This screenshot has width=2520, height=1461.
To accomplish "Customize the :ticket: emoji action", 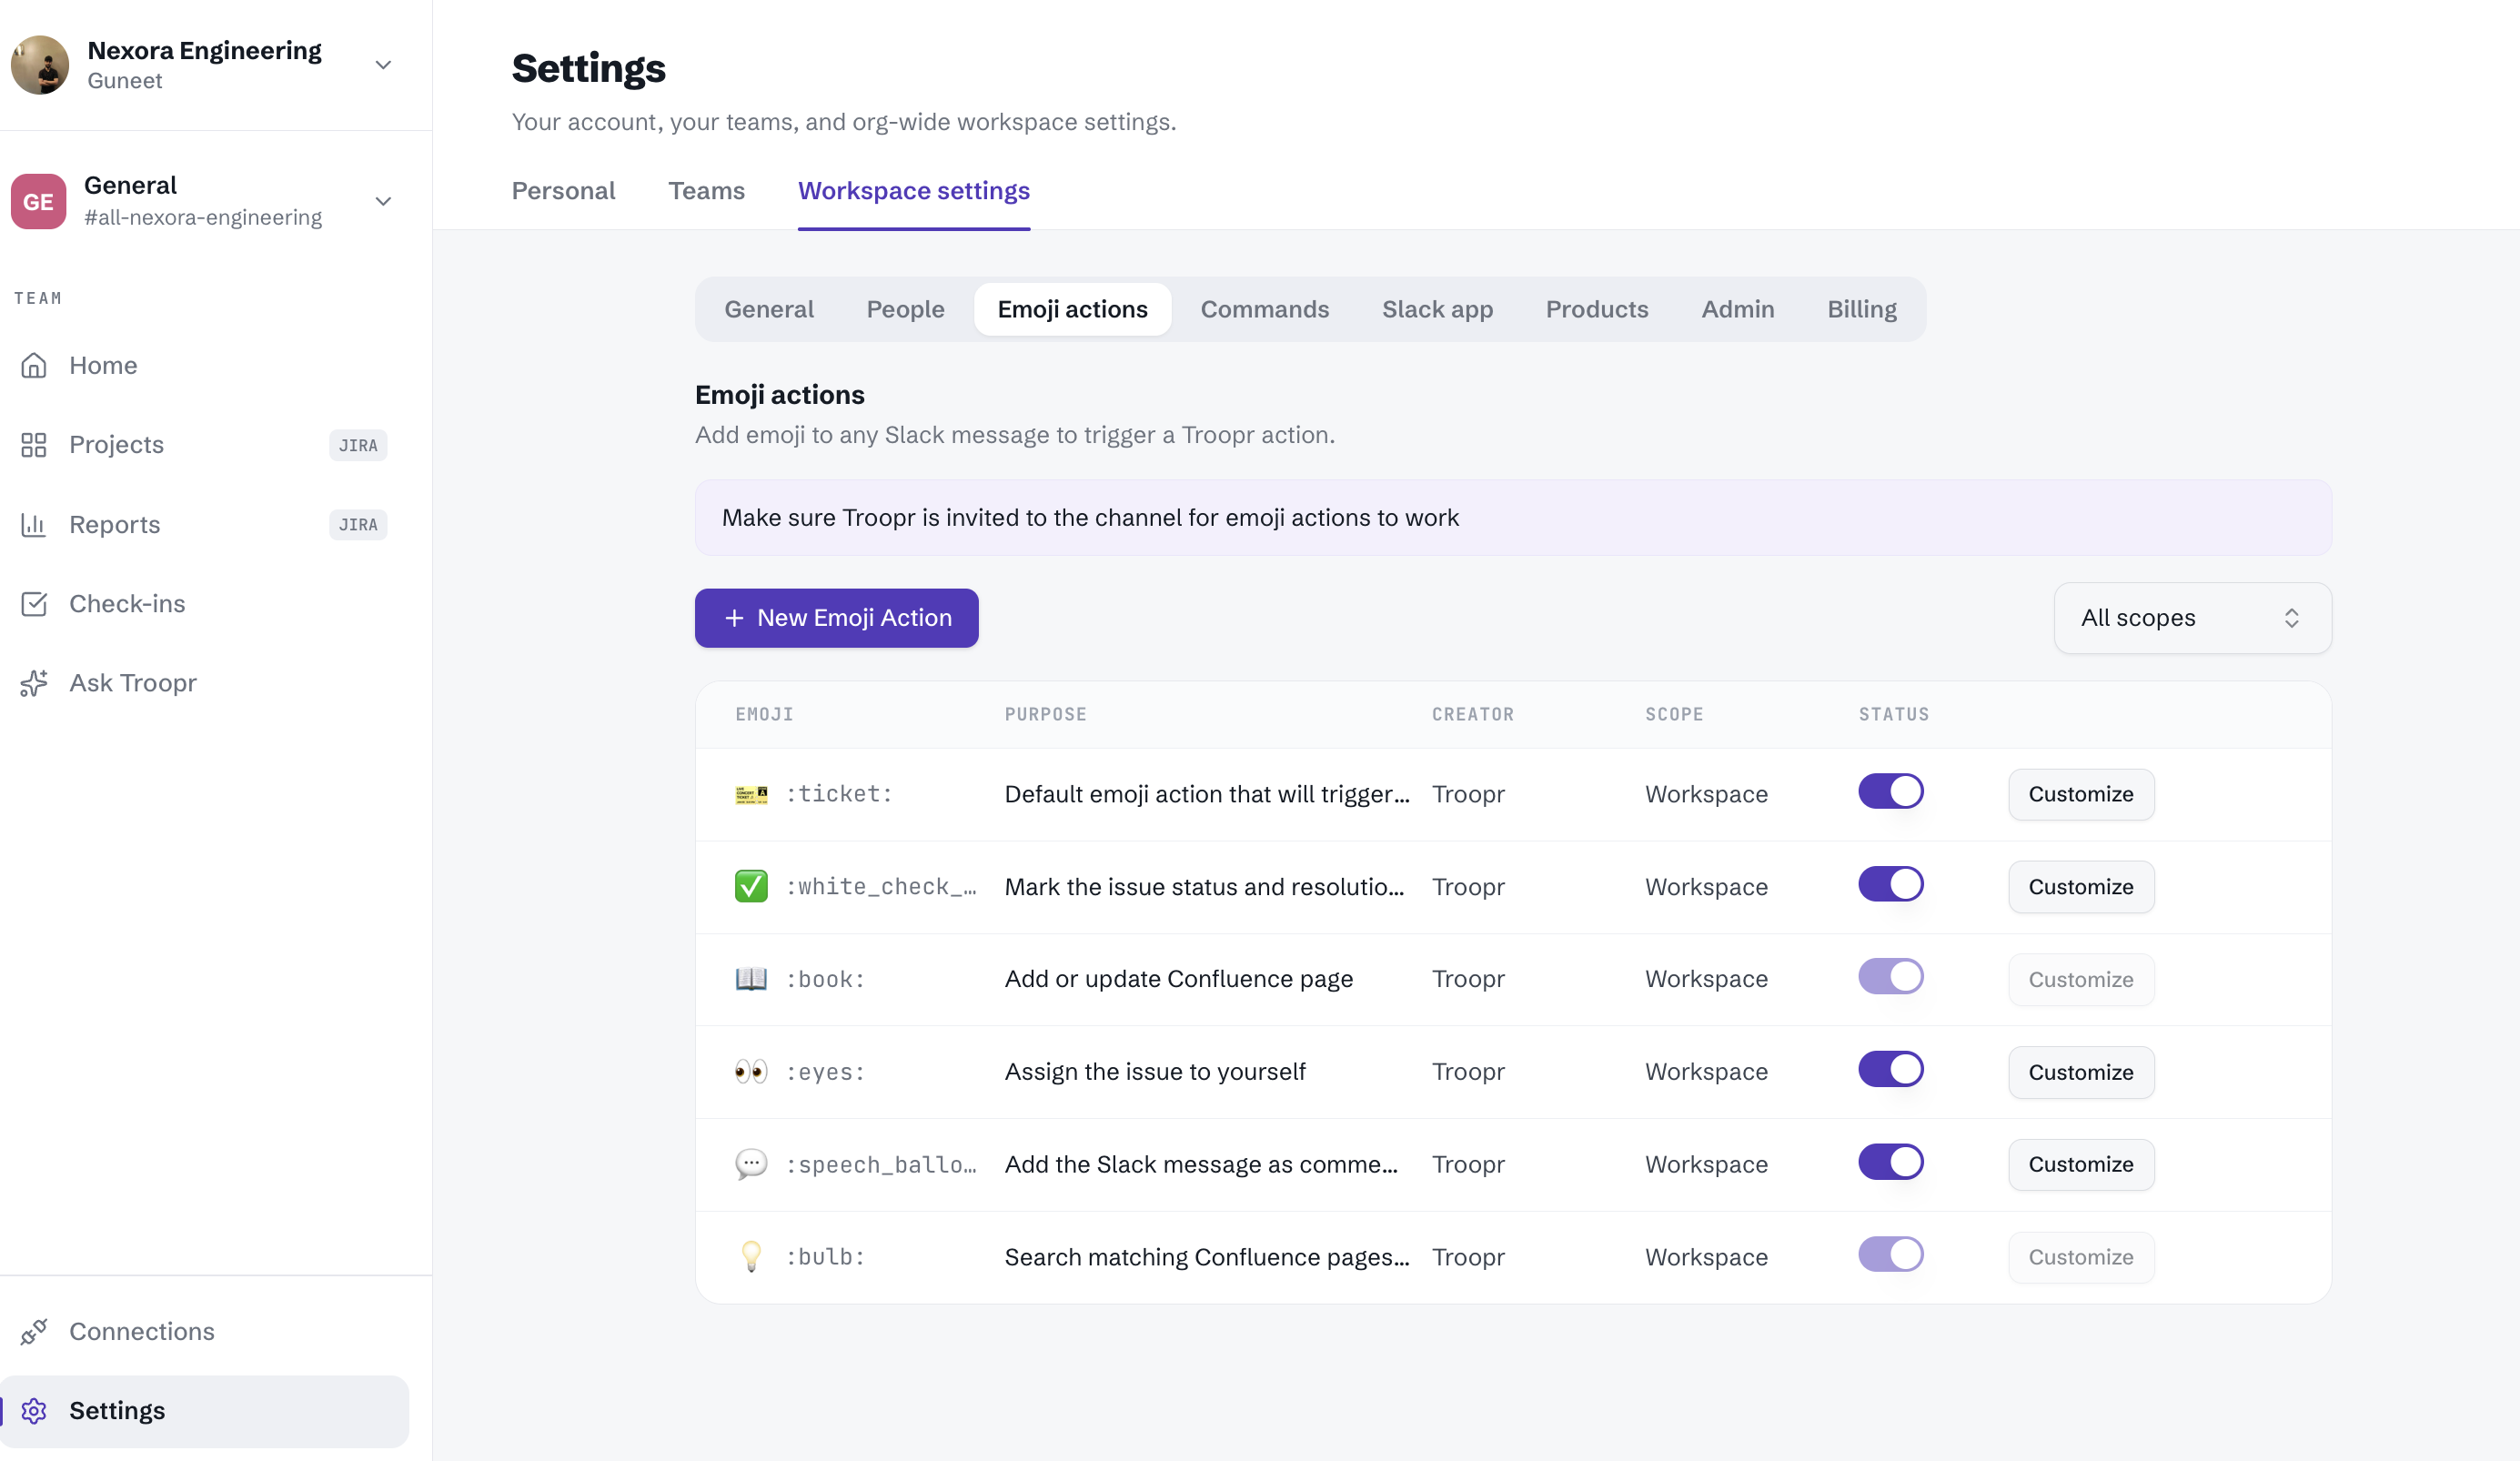I will pos(2081,794).
